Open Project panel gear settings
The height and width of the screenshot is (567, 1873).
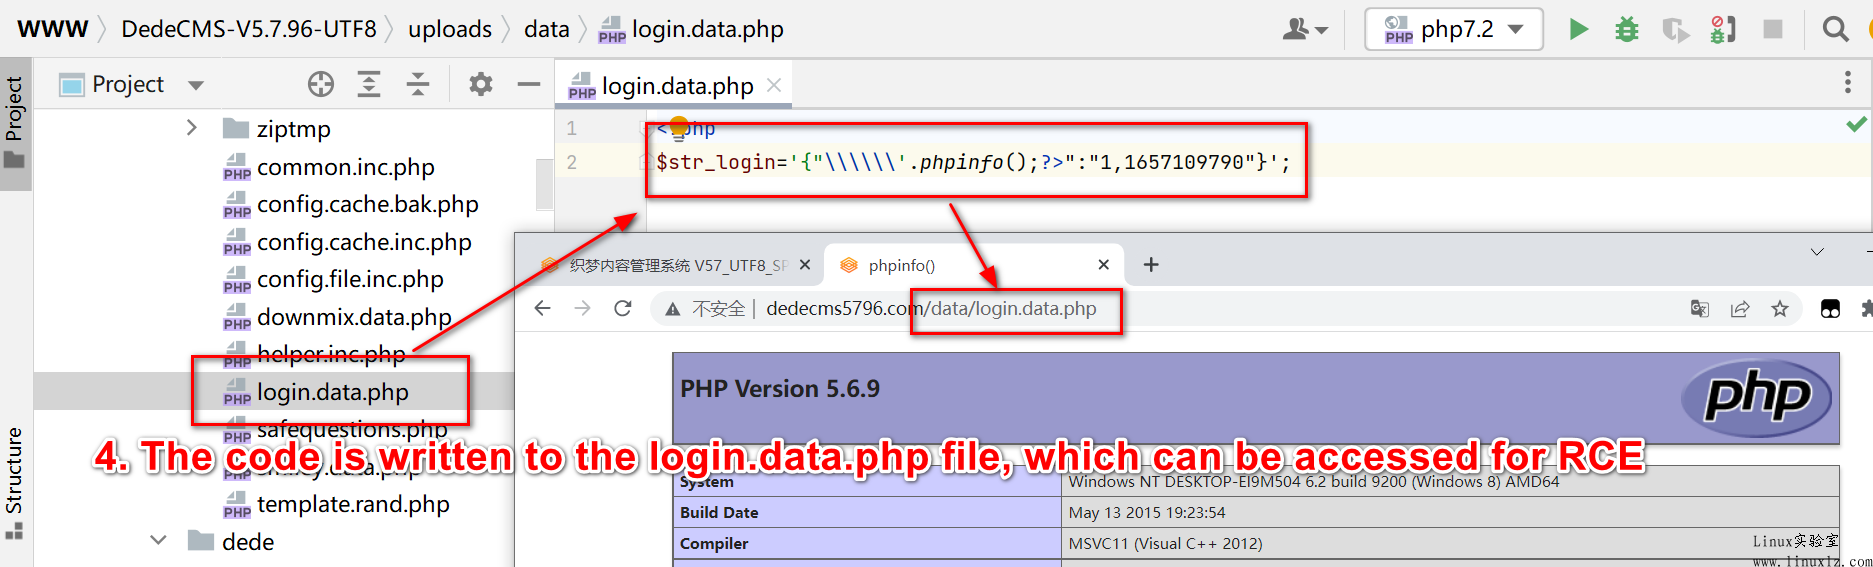point(481,84)
